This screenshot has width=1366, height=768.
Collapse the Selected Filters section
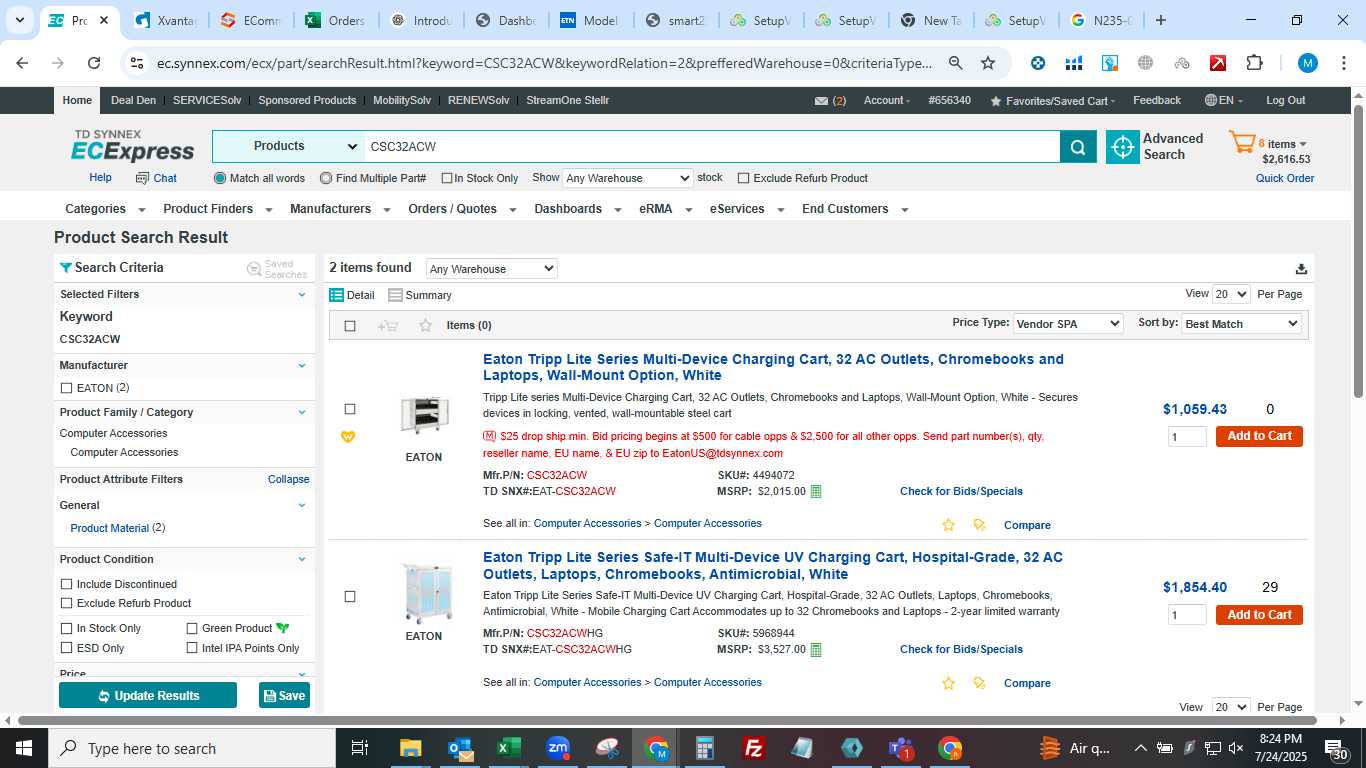tap(302, 294)
